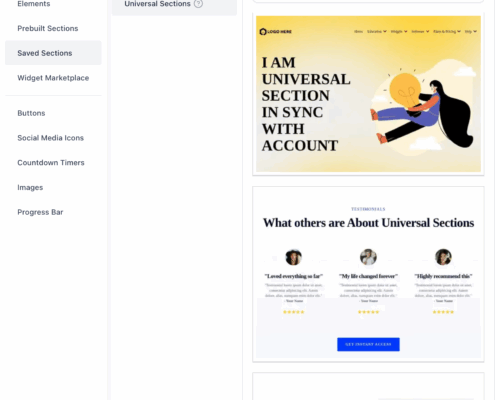Select the first testimonial avatar photo
The height and width of the screenshot is (400, 495).
[293, 257]
